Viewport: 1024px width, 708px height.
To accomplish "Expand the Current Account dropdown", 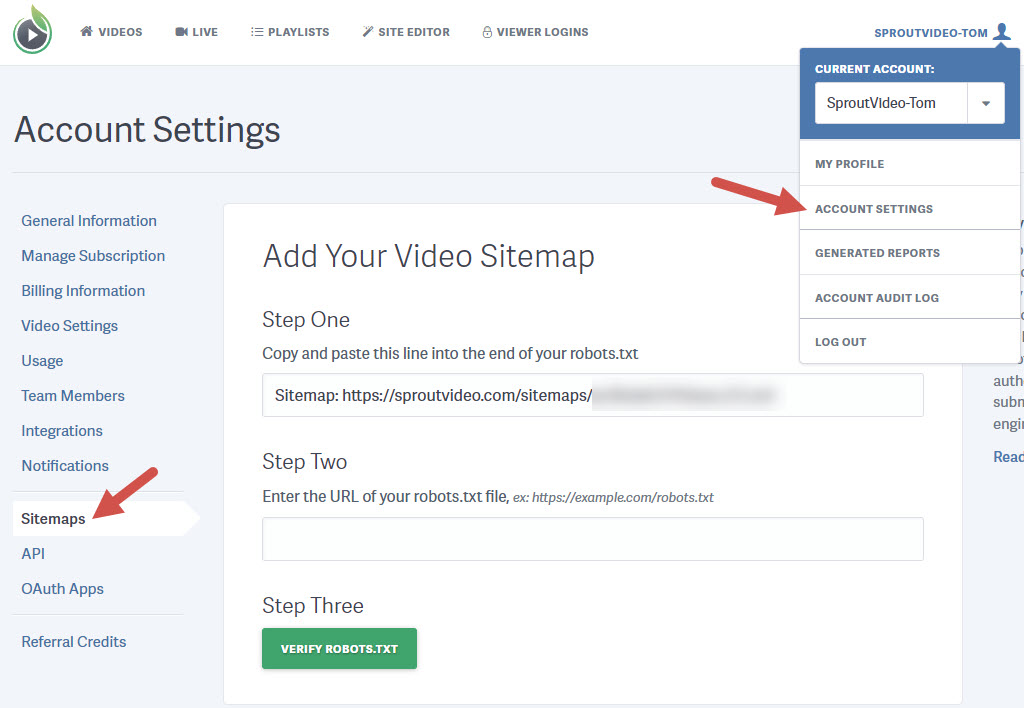I will point(984,103).
